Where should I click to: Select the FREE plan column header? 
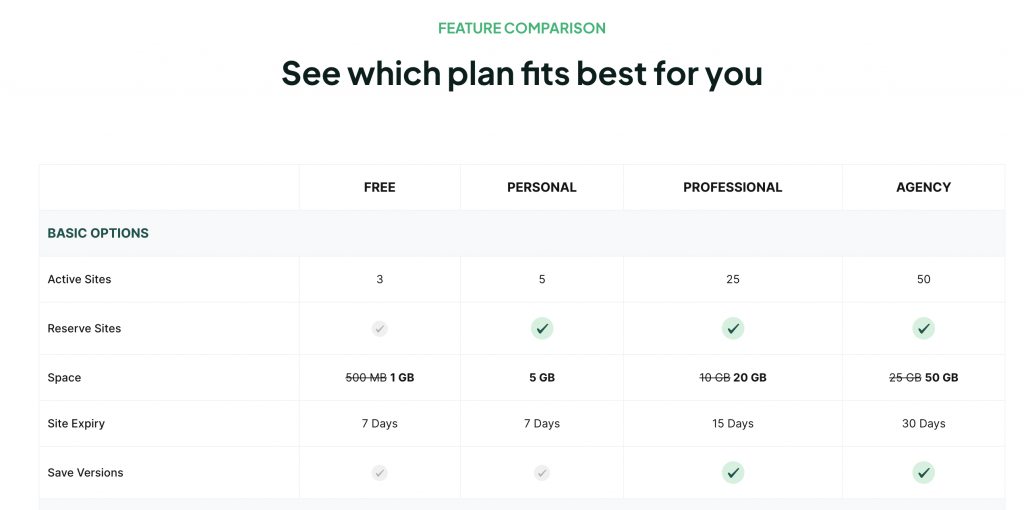coord(379,187)
